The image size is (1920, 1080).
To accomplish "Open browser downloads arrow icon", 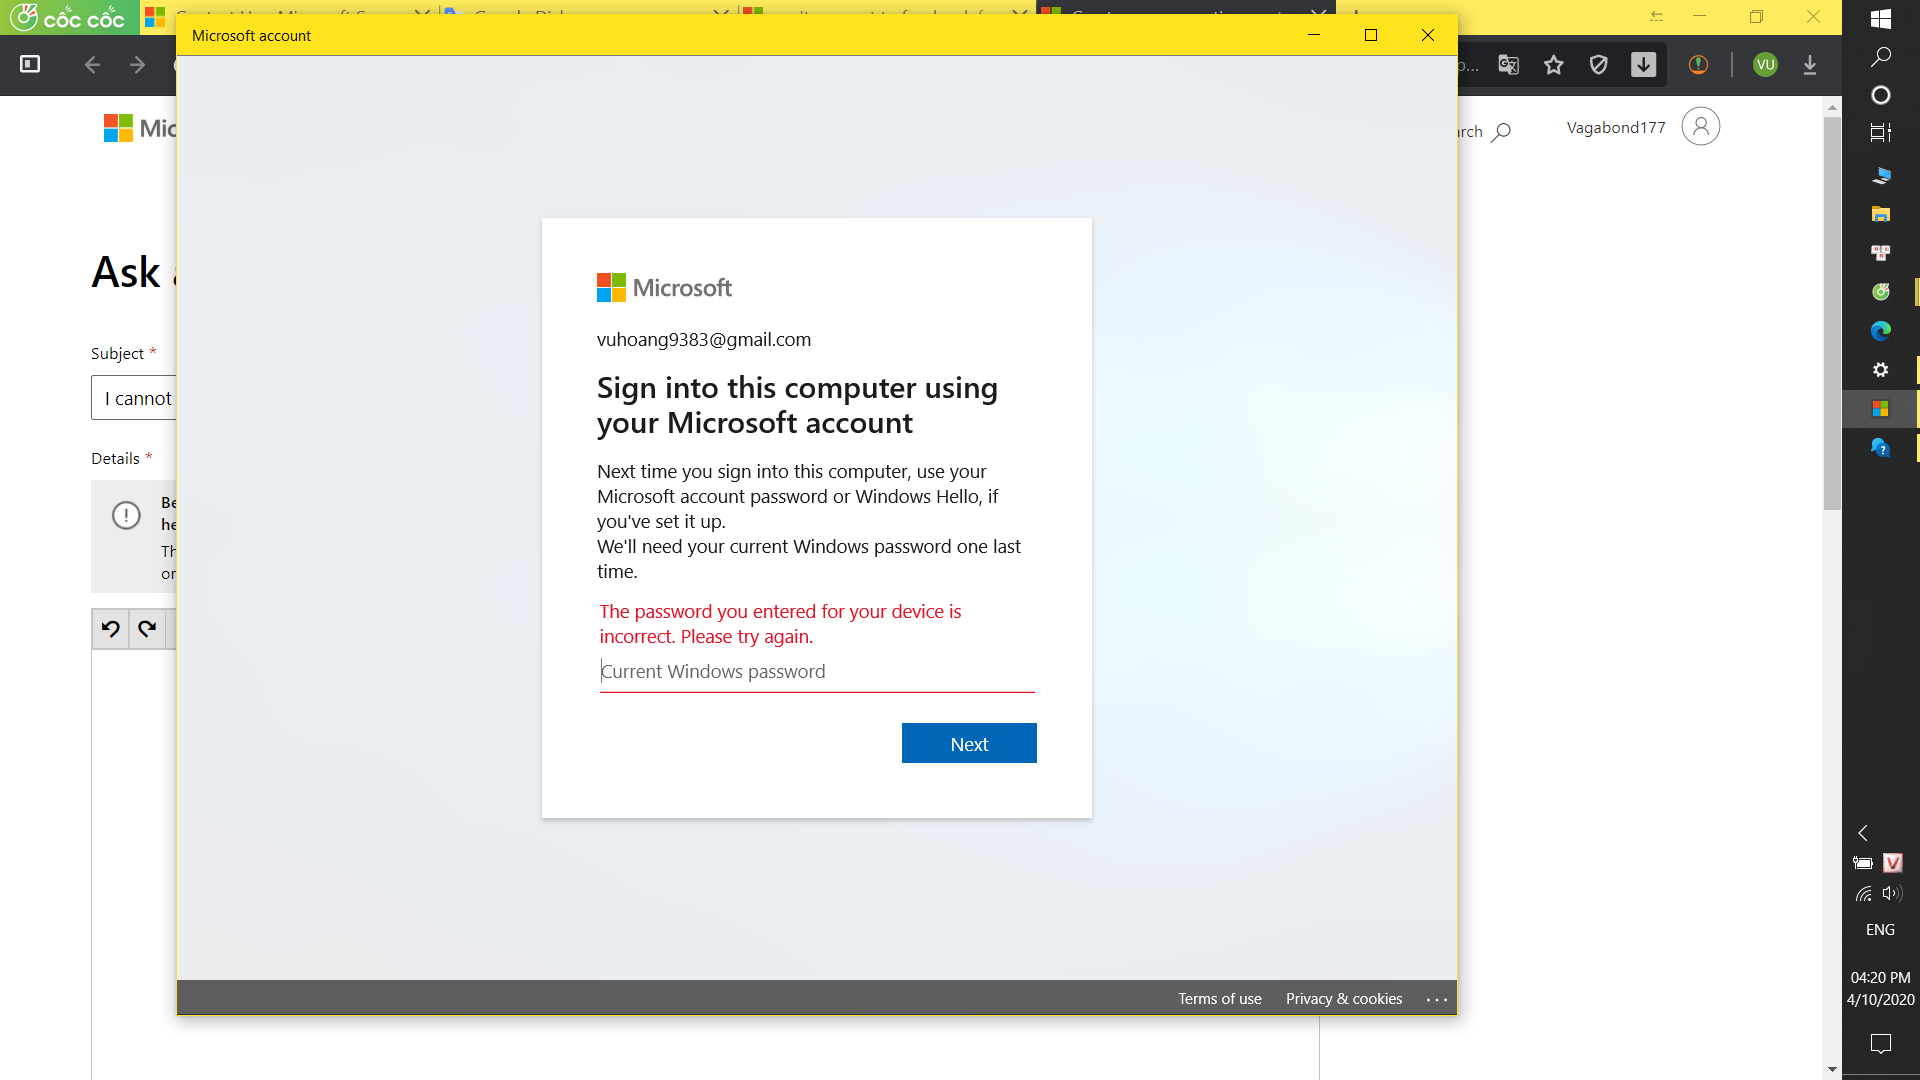I will [1810, 65].
